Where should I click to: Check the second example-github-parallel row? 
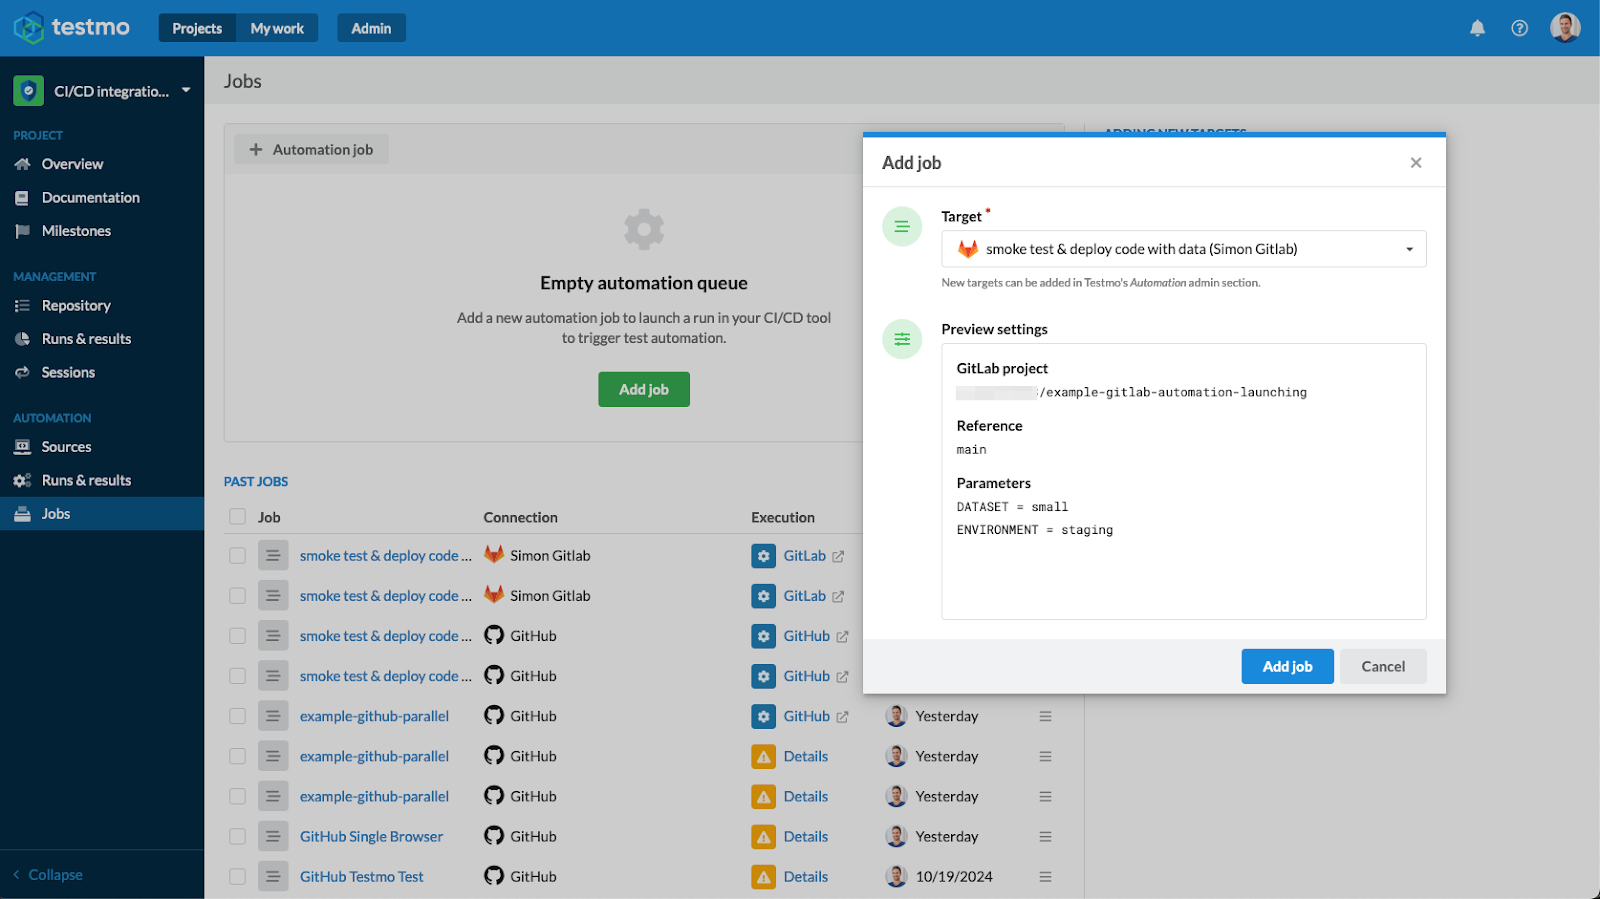pyautogui.click(x=237, y=756)
